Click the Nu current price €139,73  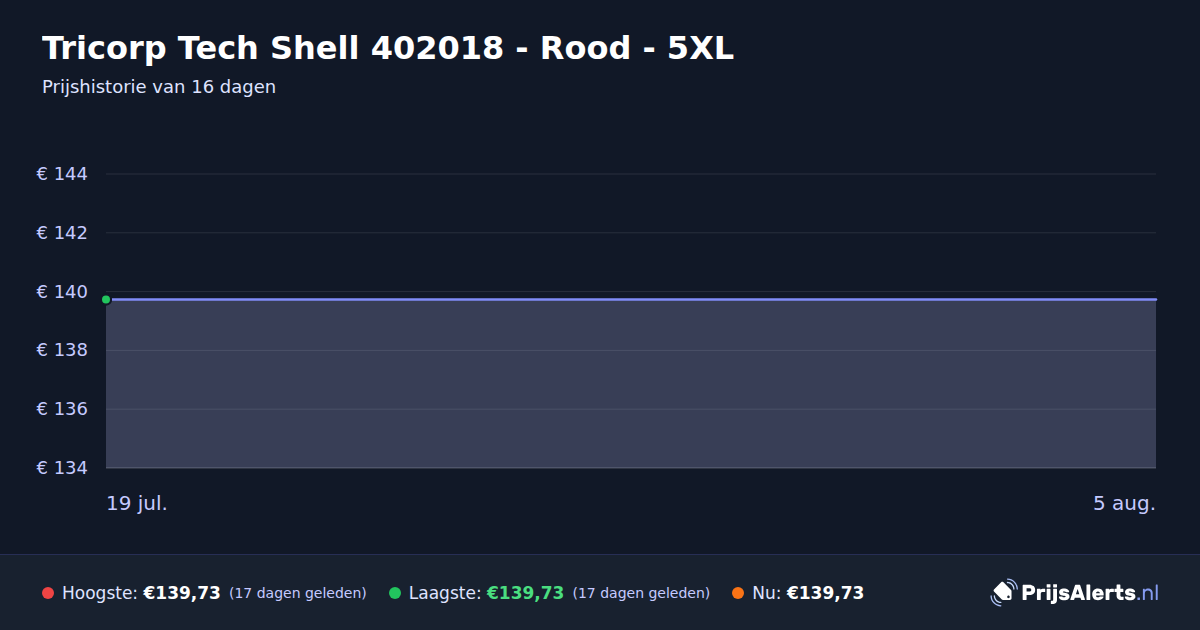(825, 593)
